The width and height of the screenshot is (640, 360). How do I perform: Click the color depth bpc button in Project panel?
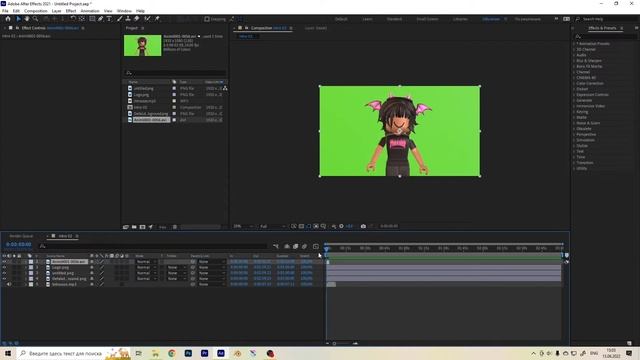pos(162,227)
